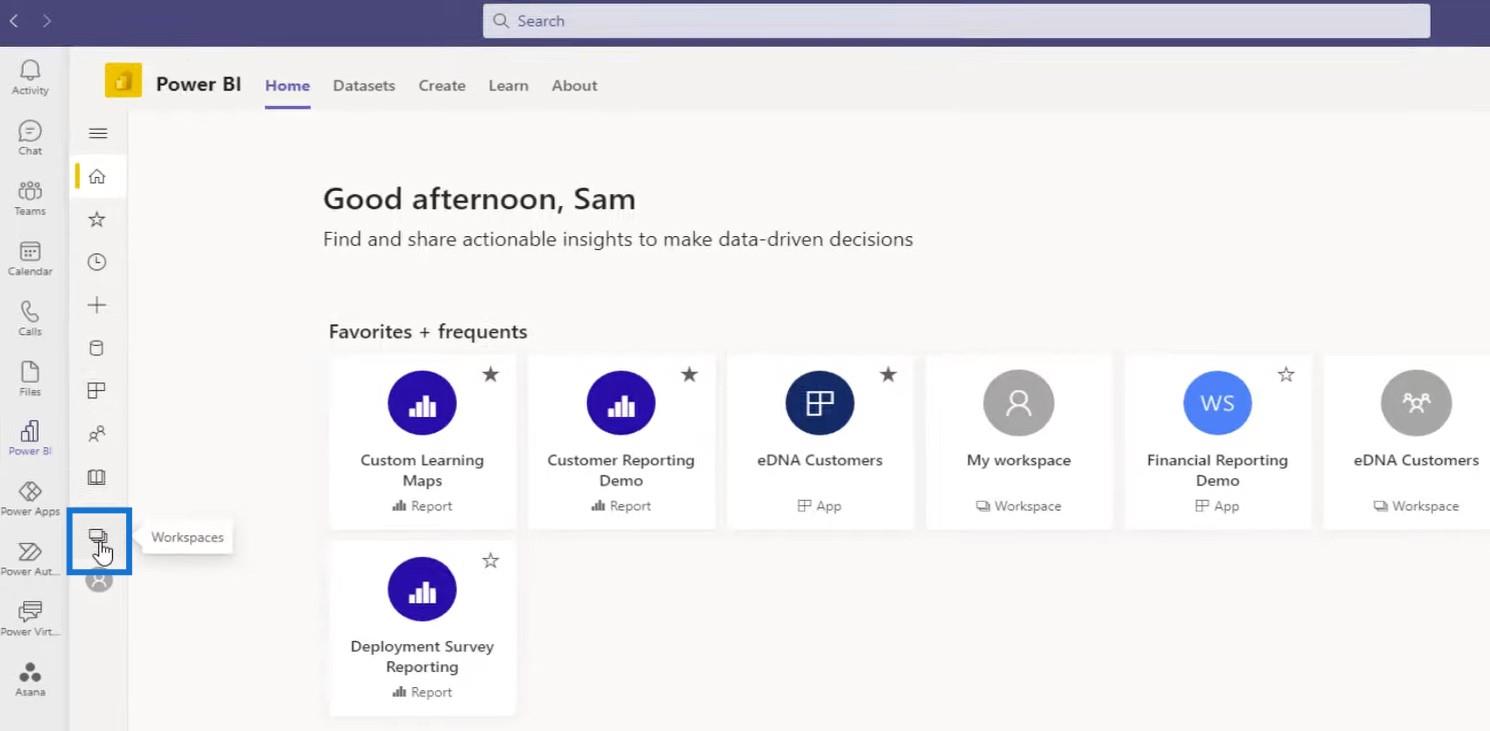This screenshot has height=731, width=1490.
Task: Click the Create plus icon in nav
Action: 97,305
